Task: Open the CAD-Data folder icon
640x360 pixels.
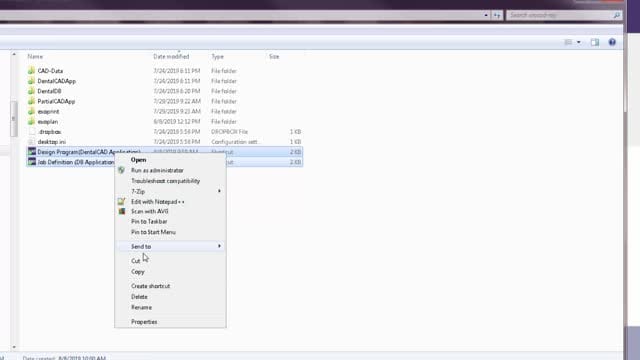Action: tap(31, 71)
